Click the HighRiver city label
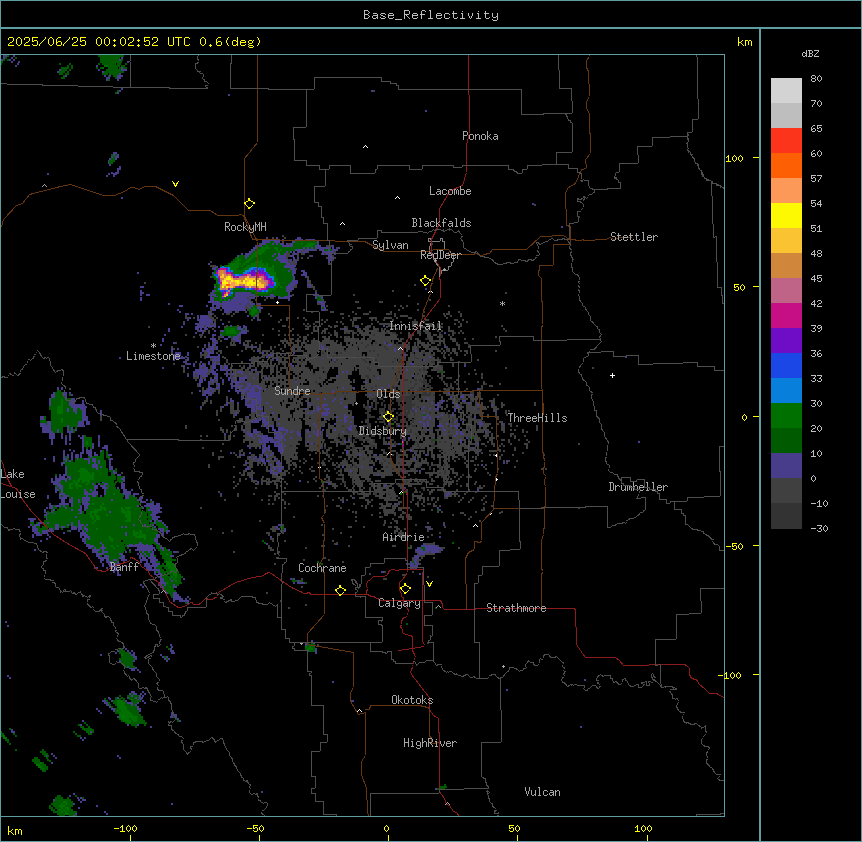This screenshot has height=842, width=862. click(x=430, y=743)
